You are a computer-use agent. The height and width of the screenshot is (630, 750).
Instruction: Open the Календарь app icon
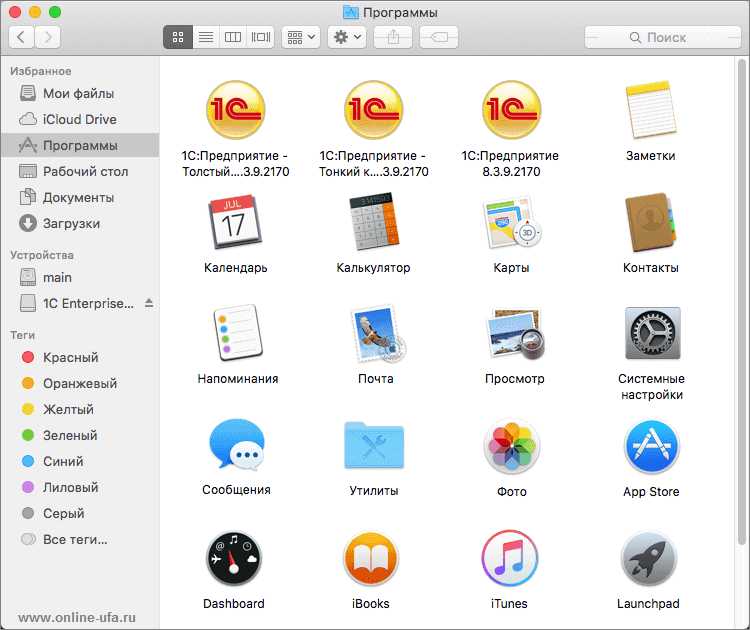(x=235, y=221)
